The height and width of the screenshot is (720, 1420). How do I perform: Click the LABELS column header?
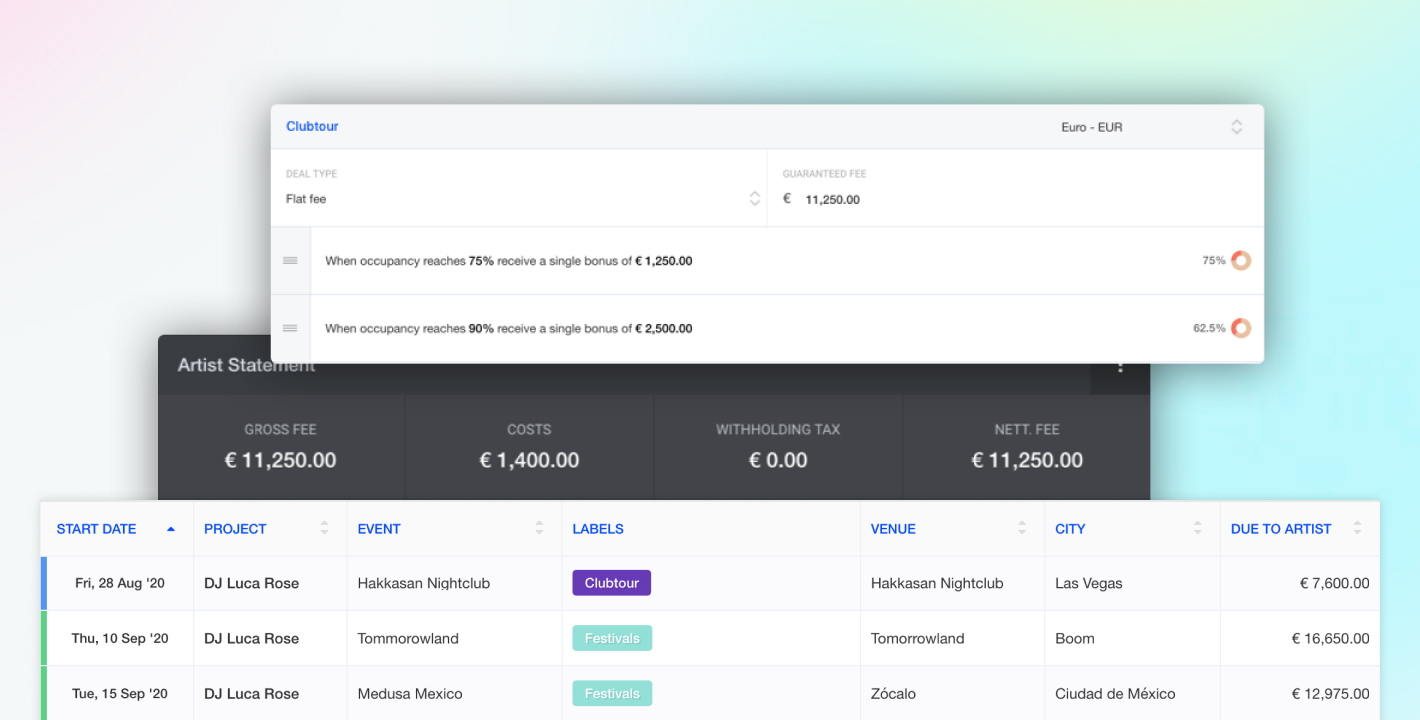[598, 528]
